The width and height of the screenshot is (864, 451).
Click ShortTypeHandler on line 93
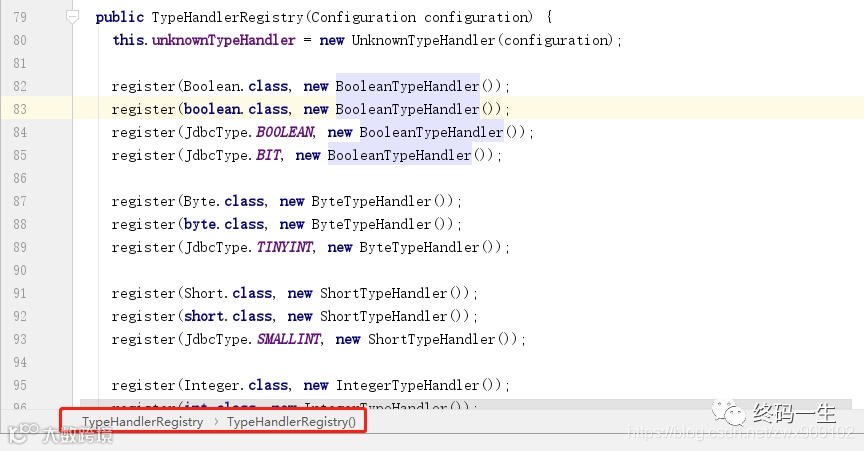[431, 340]
